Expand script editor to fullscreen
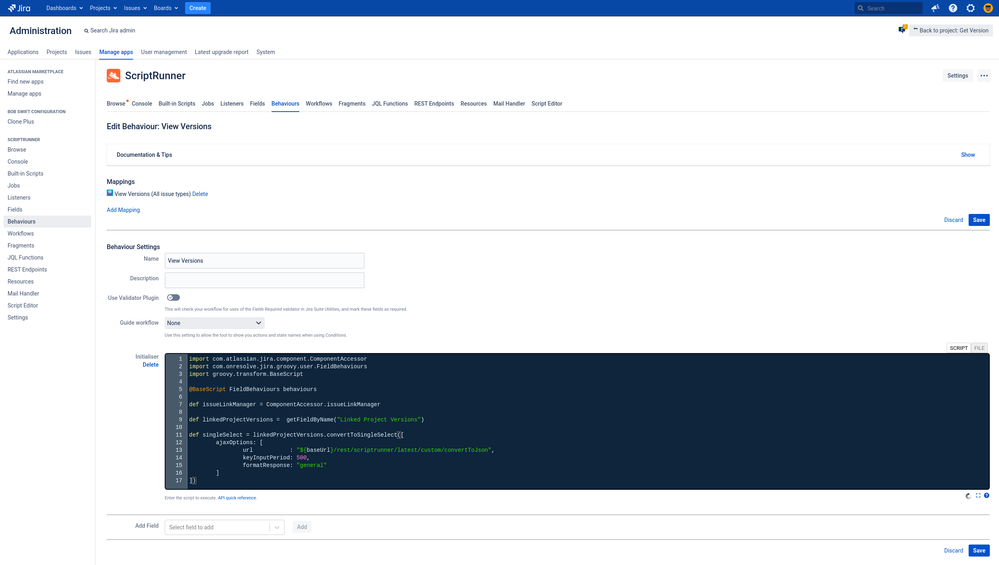 pos(978,496)
